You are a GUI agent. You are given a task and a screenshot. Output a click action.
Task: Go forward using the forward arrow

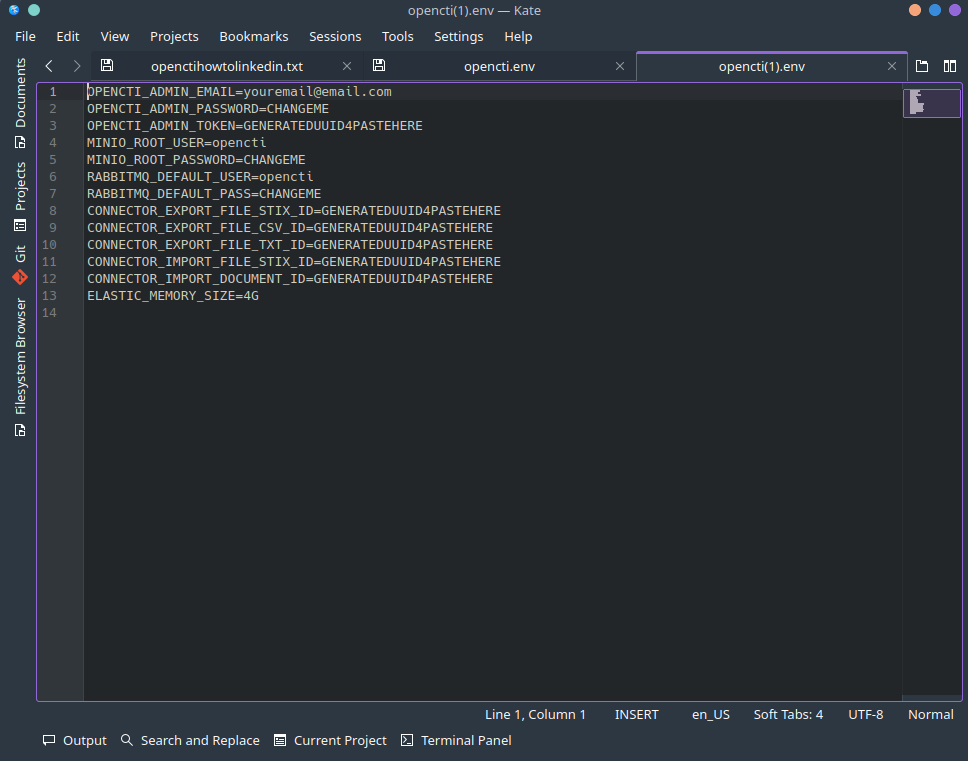pyautogui.click(x=76, y=65)
